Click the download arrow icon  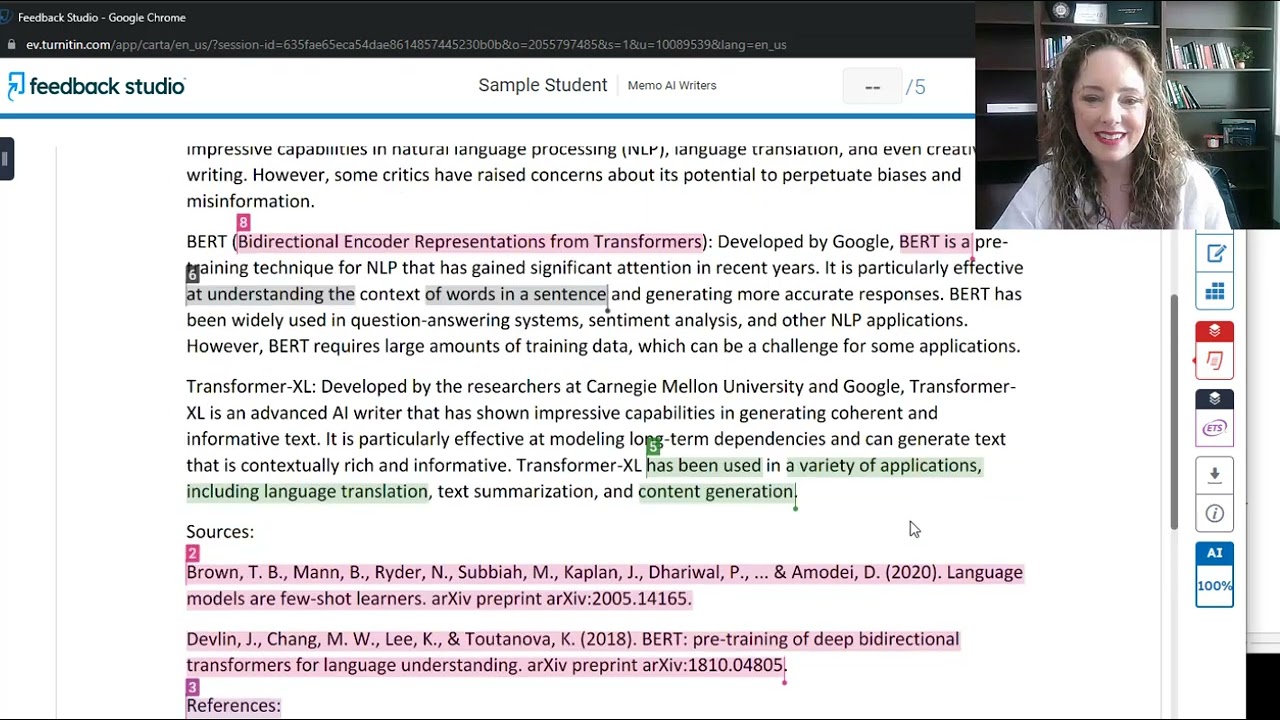click(x=1215, y=475)
